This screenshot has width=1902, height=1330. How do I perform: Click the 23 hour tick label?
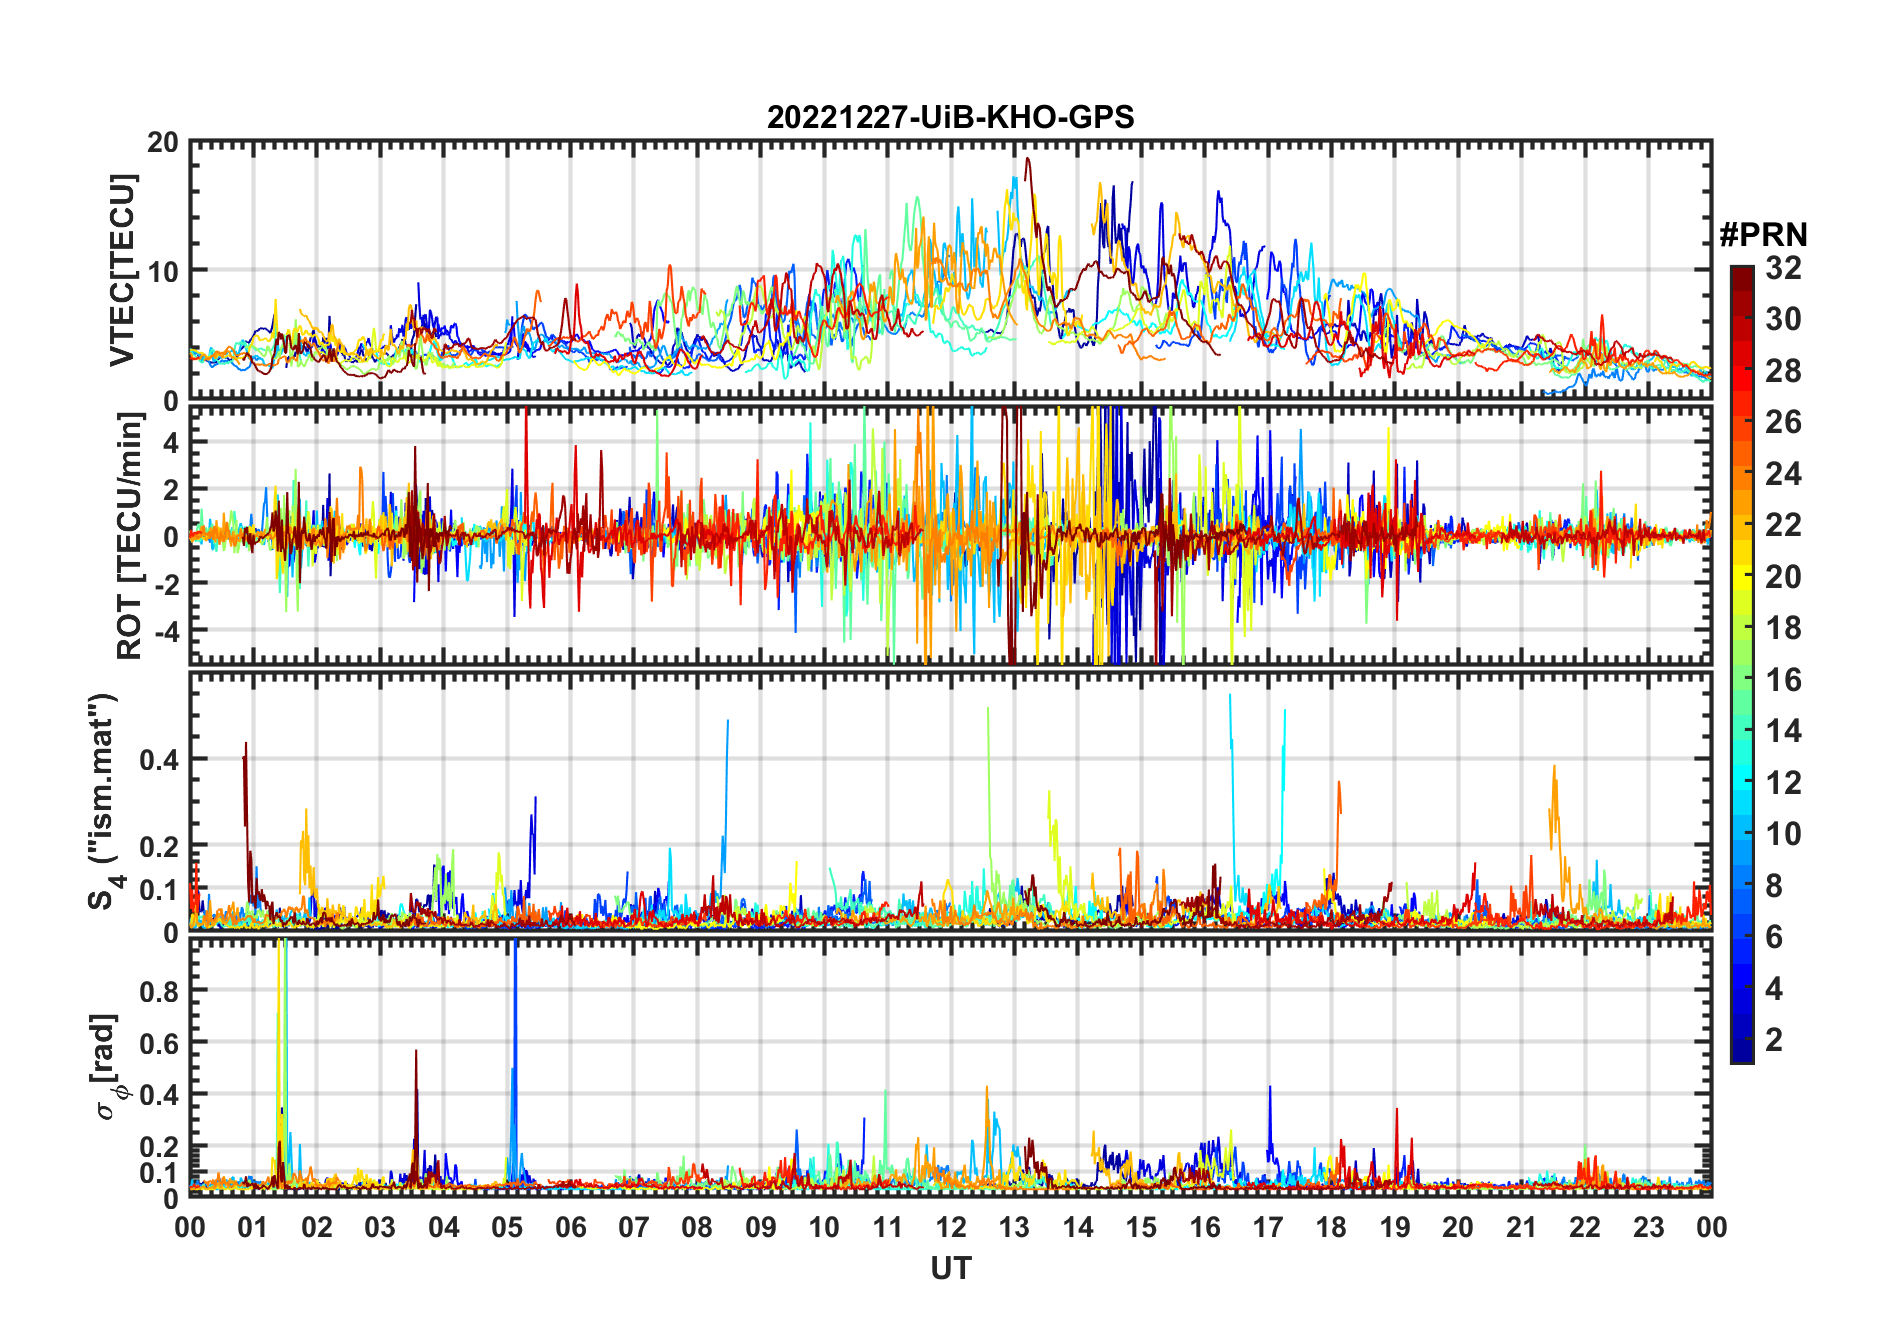(1648, 1227)
